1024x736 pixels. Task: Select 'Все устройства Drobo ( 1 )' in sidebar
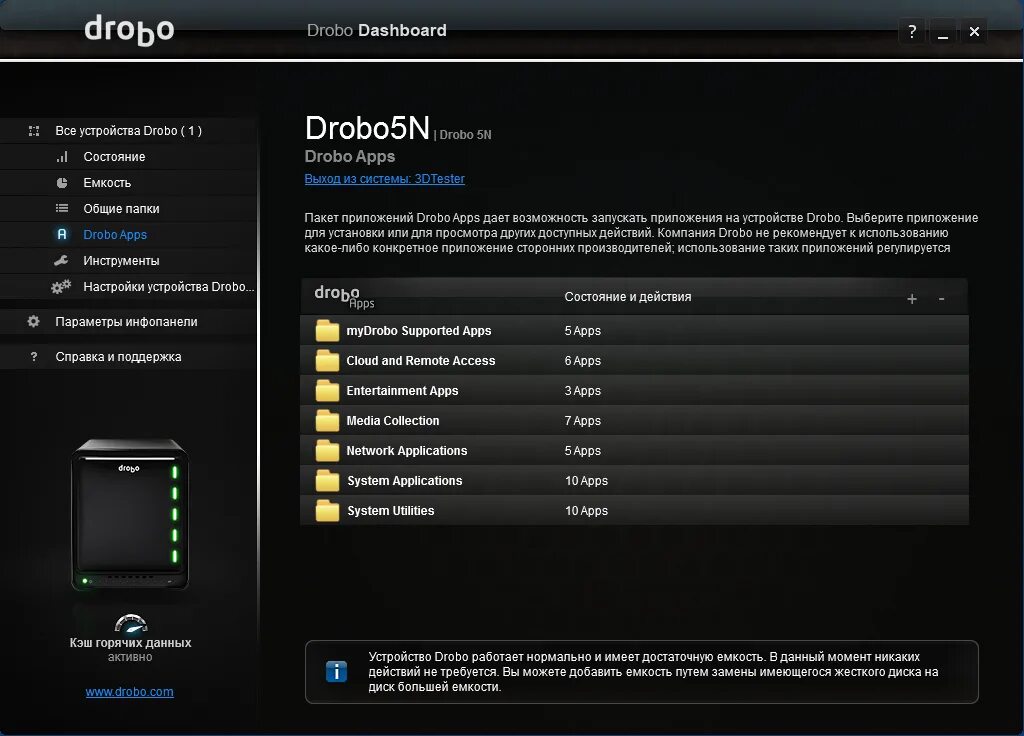[129, 131]
